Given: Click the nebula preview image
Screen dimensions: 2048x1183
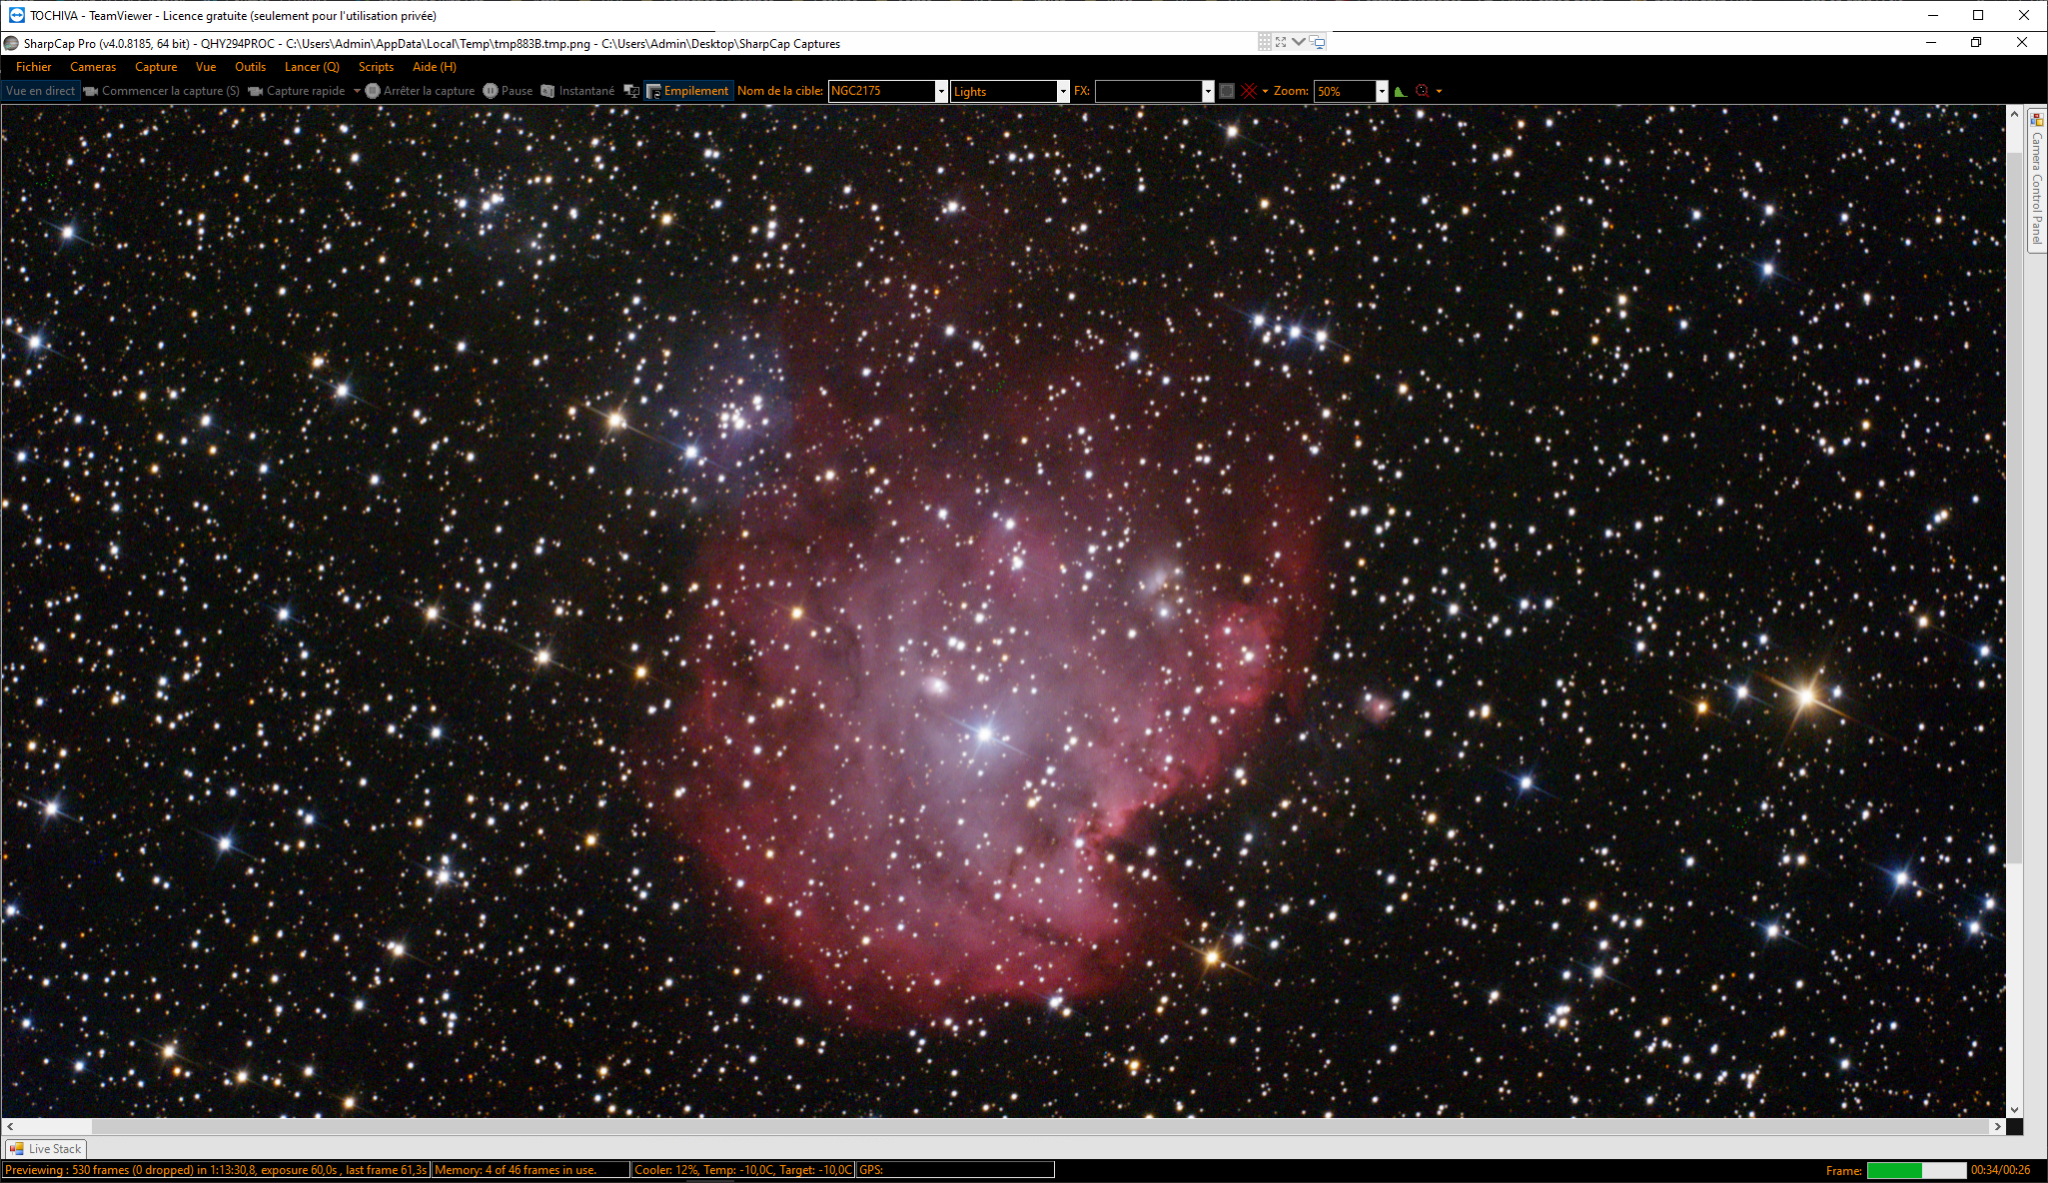Looking at the screenshot, I should [x=1004, y=612].
